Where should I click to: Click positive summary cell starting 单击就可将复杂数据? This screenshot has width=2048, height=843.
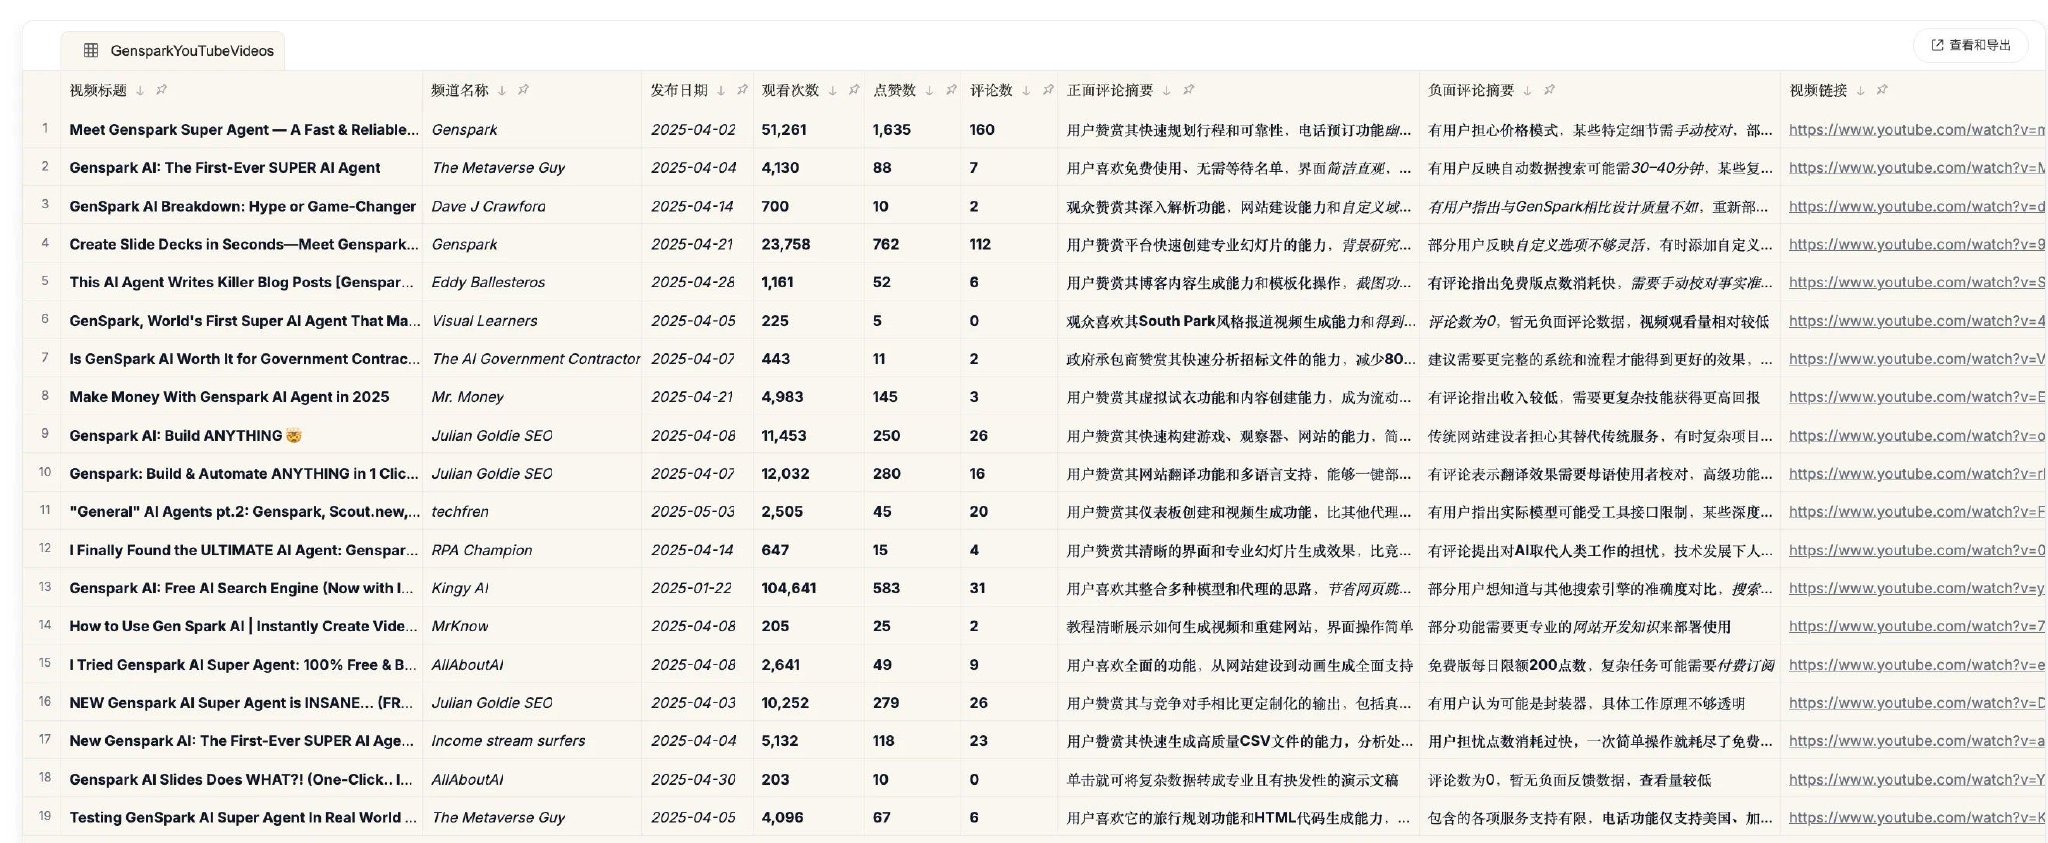point(1233,779)
